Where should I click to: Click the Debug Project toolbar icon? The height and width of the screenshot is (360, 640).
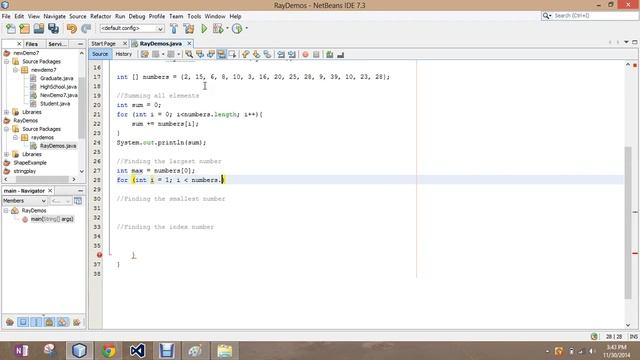218,29
